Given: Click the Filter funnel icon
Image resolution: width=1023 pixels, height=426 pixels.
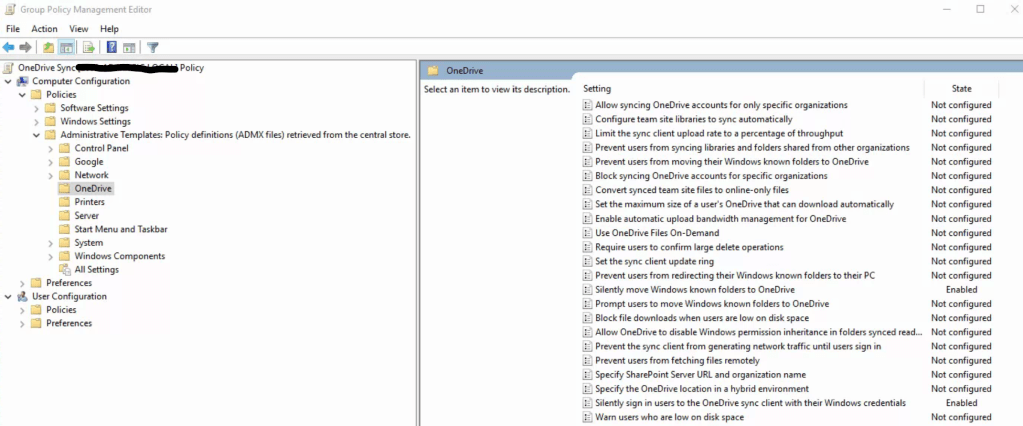Looking at the screenshot, I should pyautogui.click(x=153, y=47).
